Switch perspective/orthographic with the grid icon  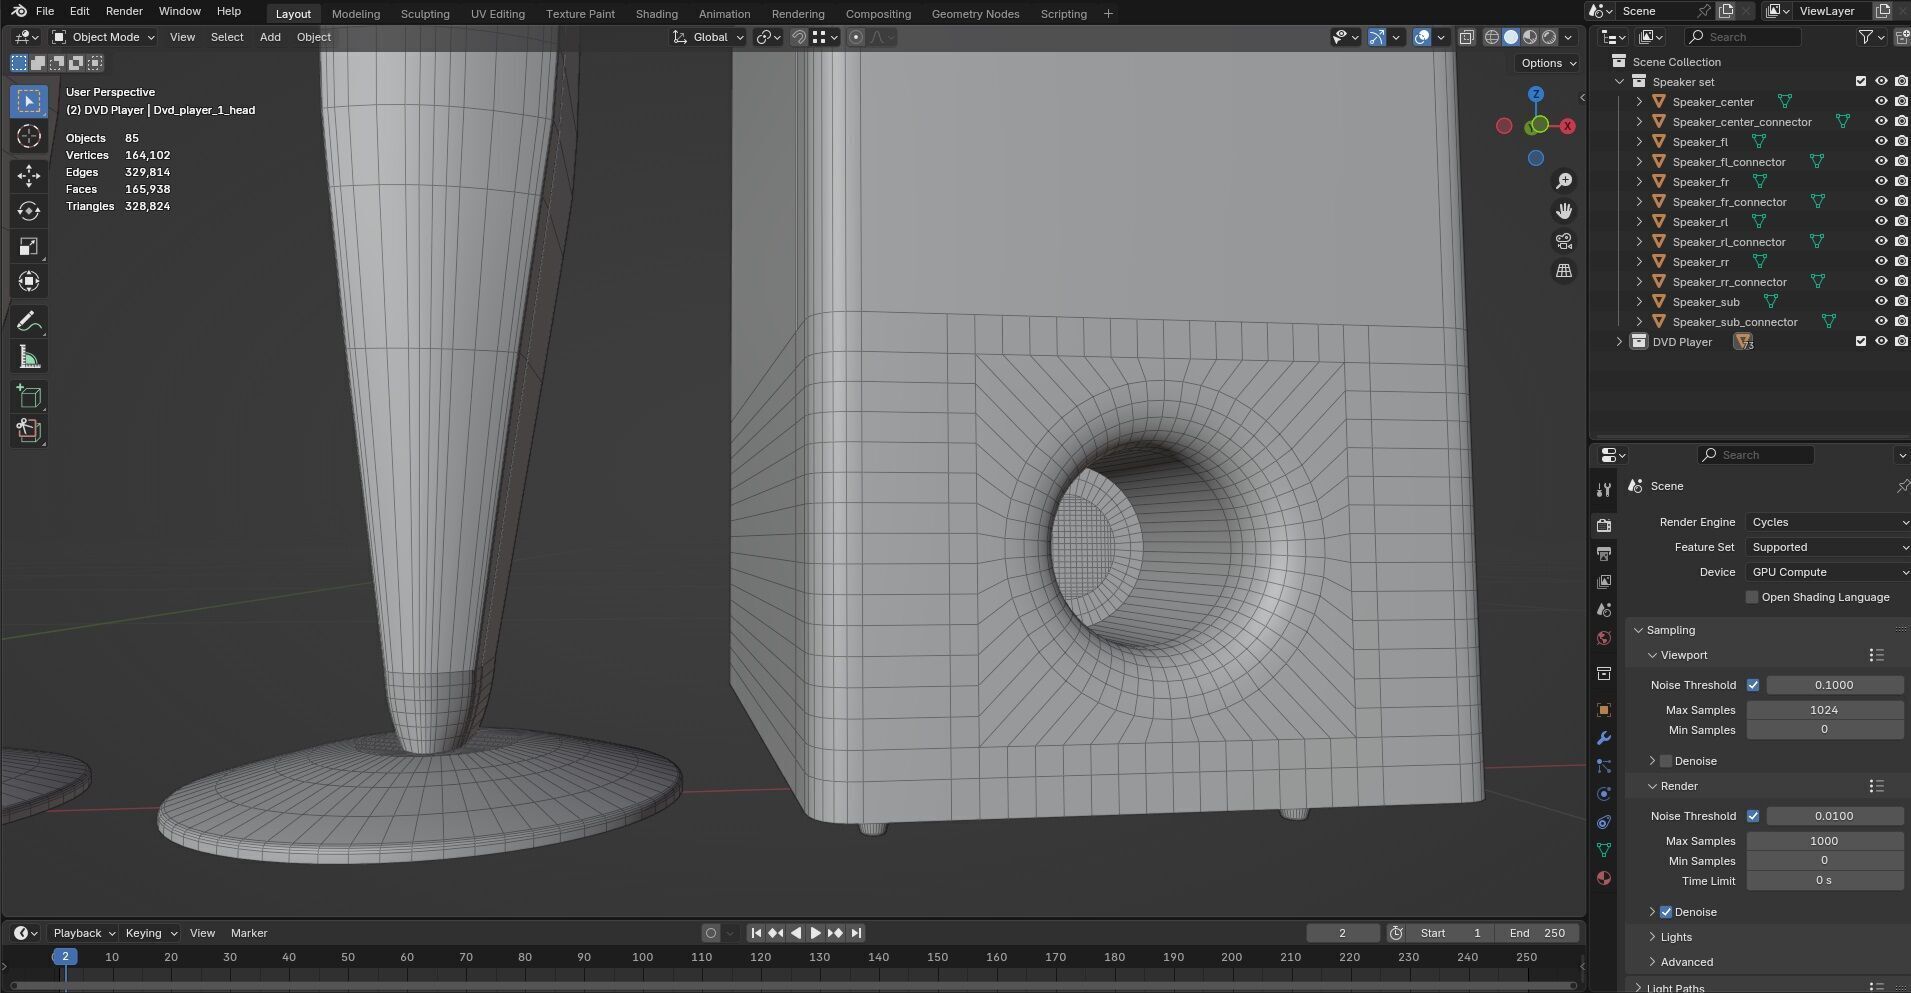[x=1564, y=271]
